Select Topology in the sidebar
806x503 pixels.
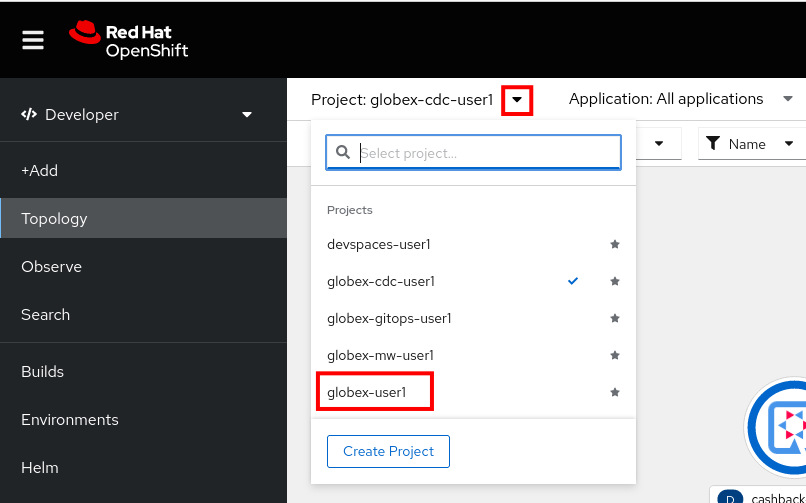(143, 218)
